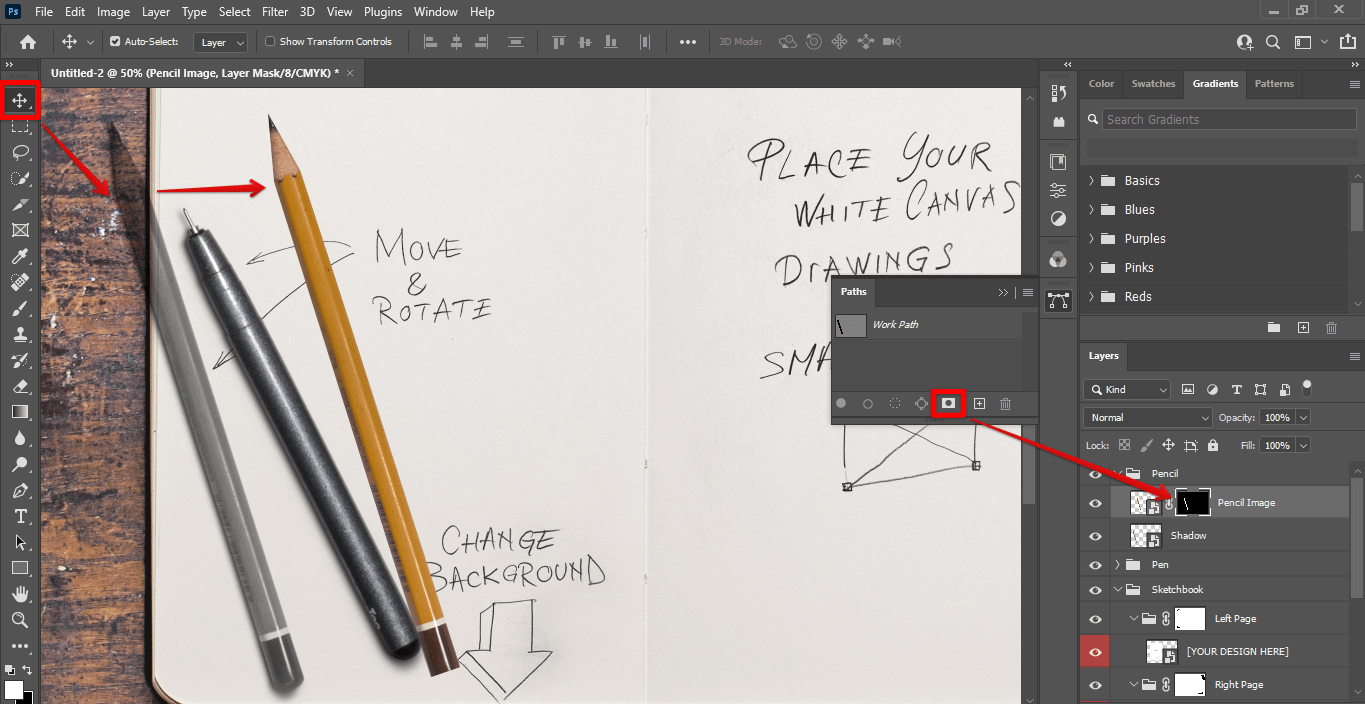Click the Create new group icon in Gradients panel
Viewport: 1365px width, 704px height.
(1273, 327)
